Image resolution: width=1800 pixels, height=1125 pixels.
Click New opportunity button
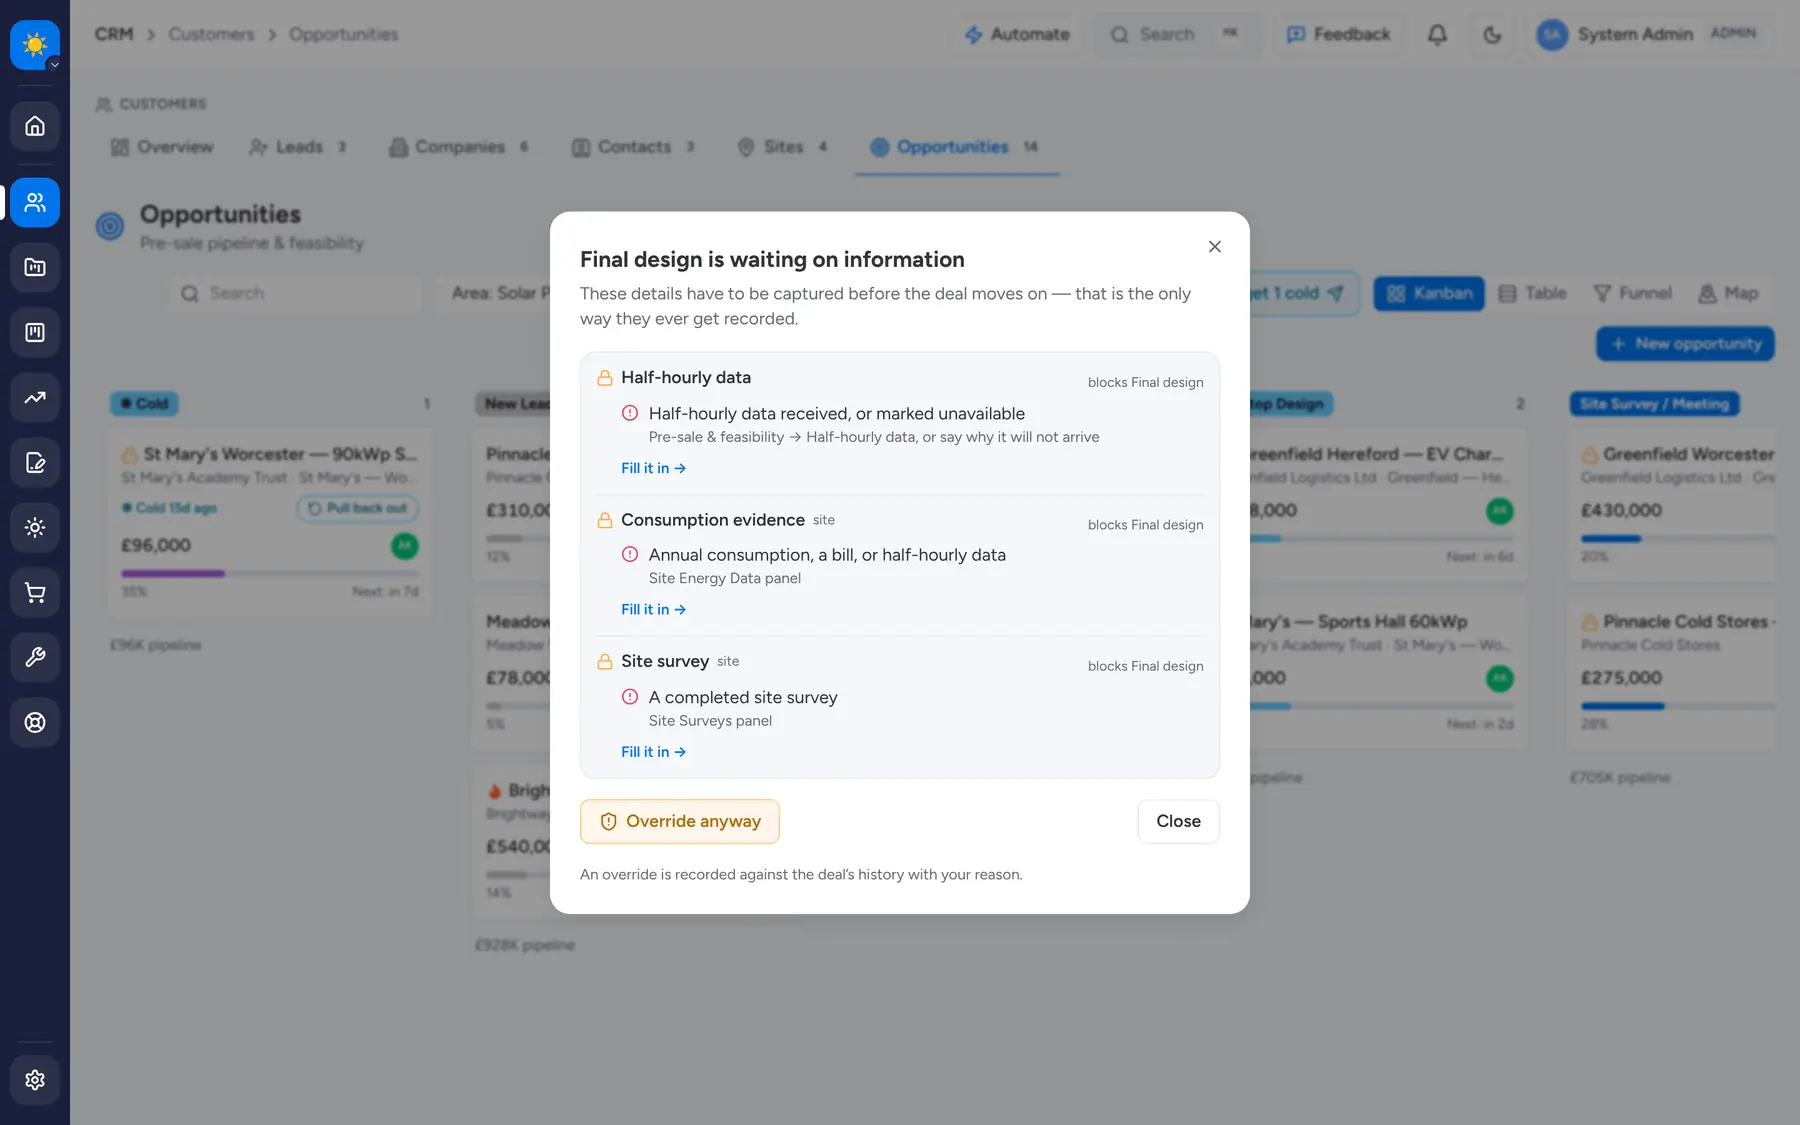pyautogui.click(x=1685, y=344)
